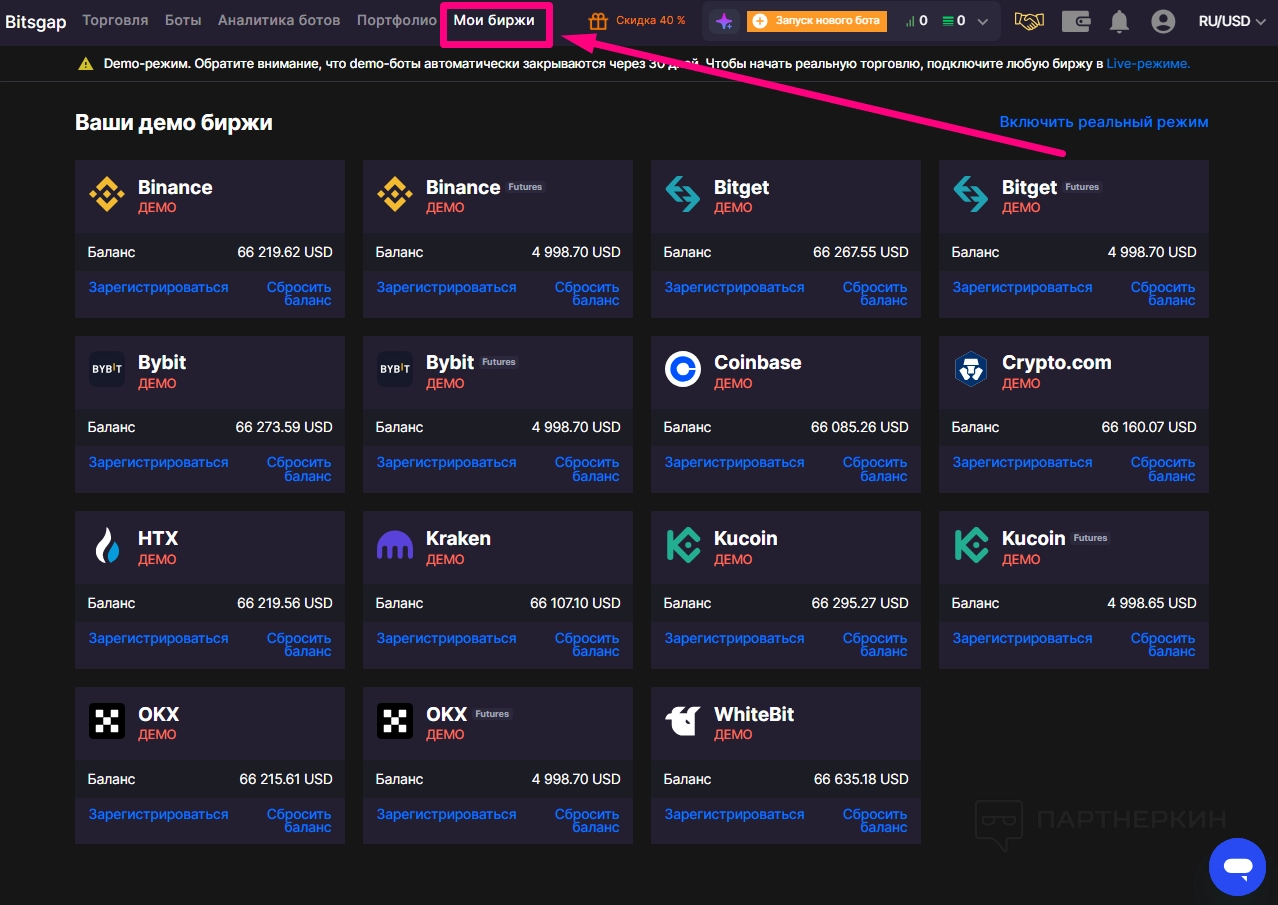Image resolution: width=1278 pixels, height=905 pixels.
Task: Click the HTX flame logo icon
Action: 107,545
